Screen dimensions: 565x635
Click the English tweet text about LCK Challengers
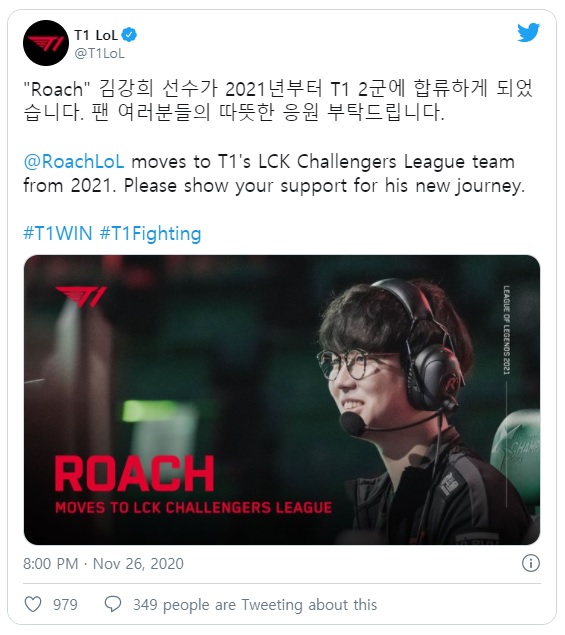coord(274,174)
